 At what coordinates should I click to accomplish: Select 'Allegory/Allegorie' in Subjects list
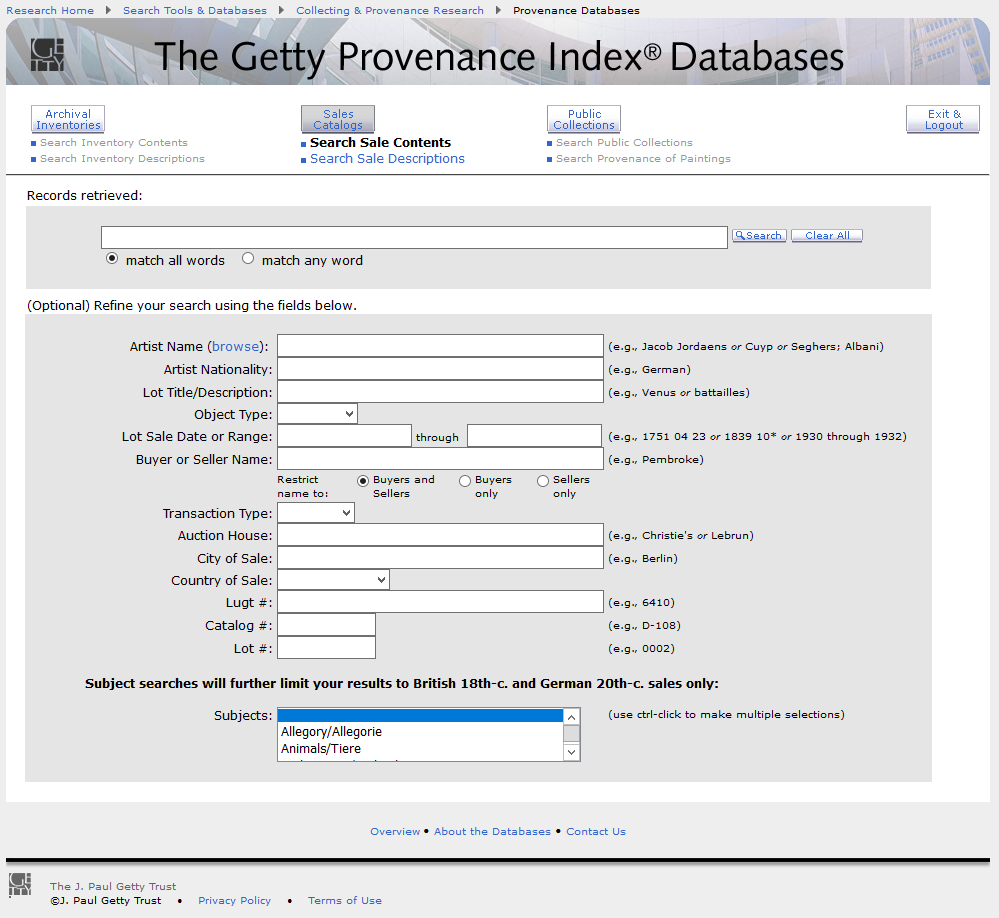(420, 731)
